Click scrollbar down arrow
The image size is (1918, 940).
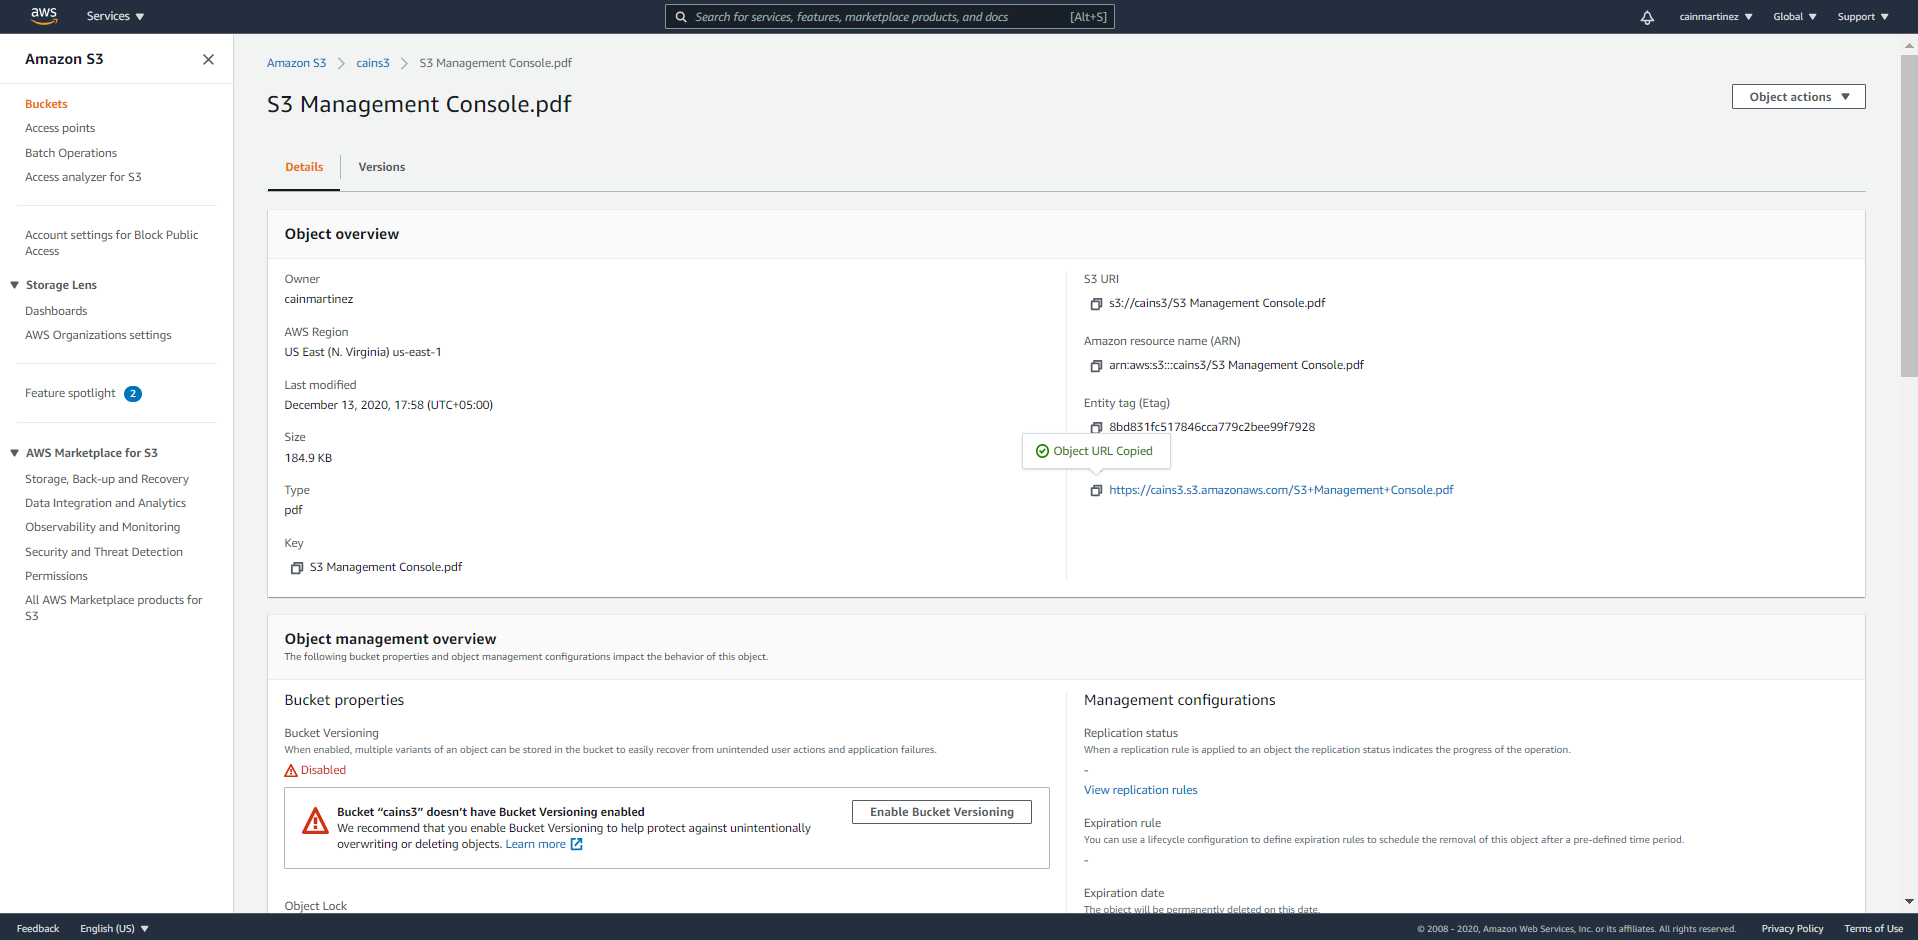point(1909,902)
